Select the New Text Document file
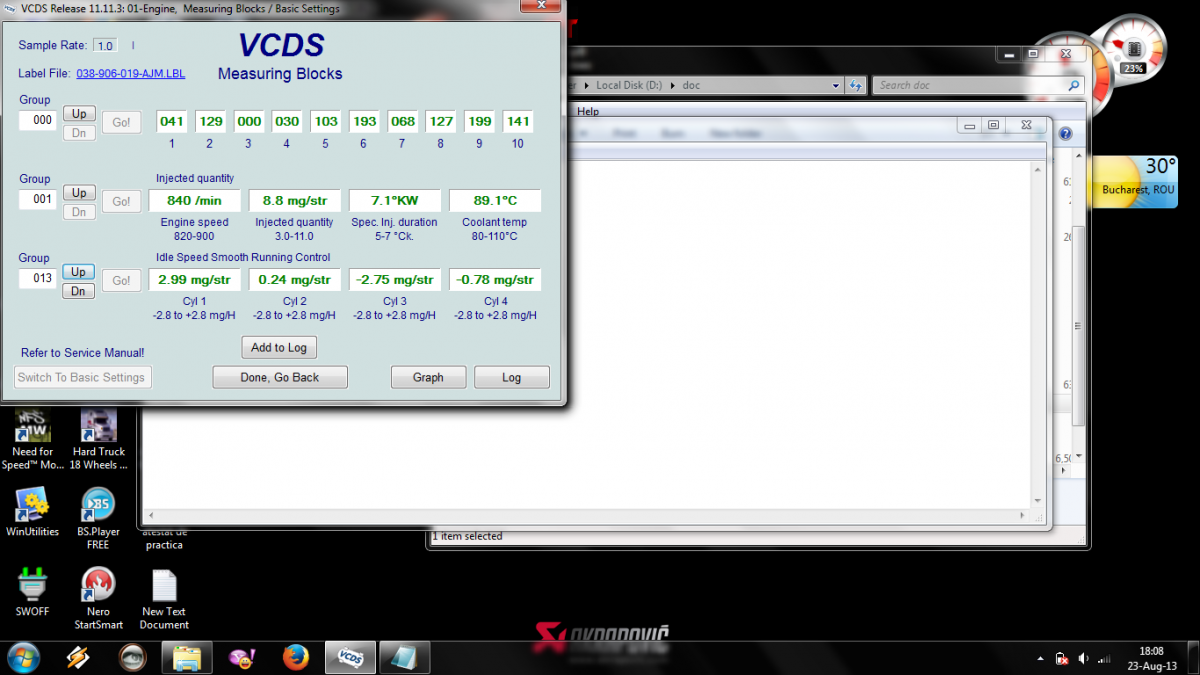 (x=164, y=598)
